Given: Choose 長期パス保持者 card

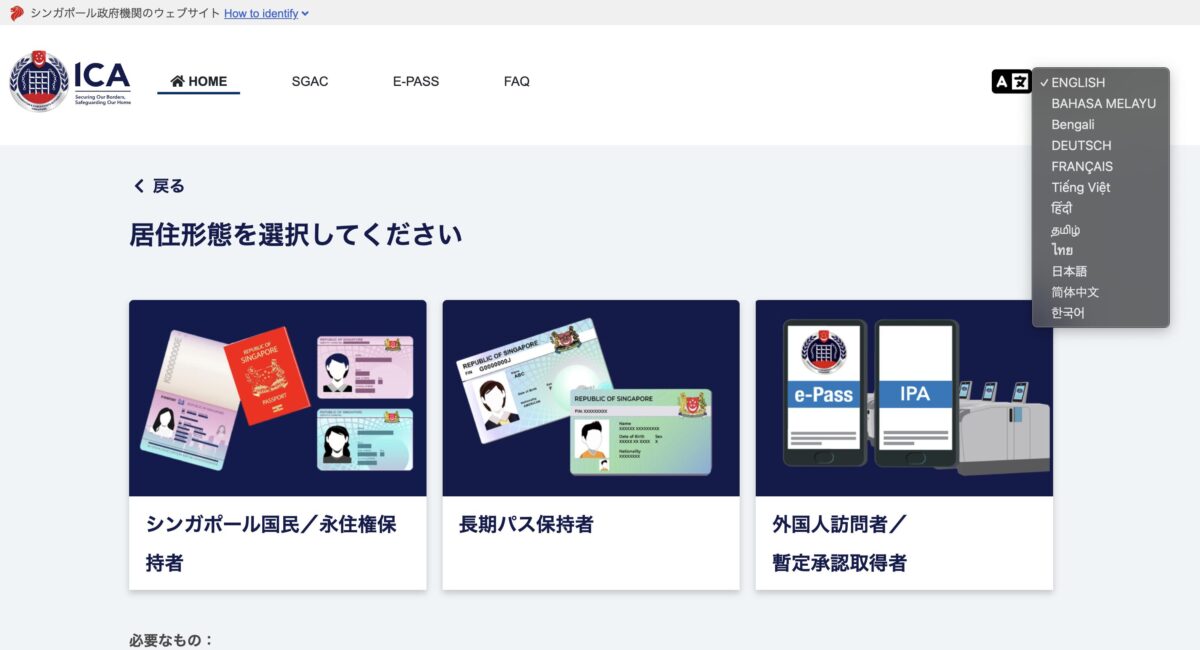Looking at the screenshot, I should [591, 445].
